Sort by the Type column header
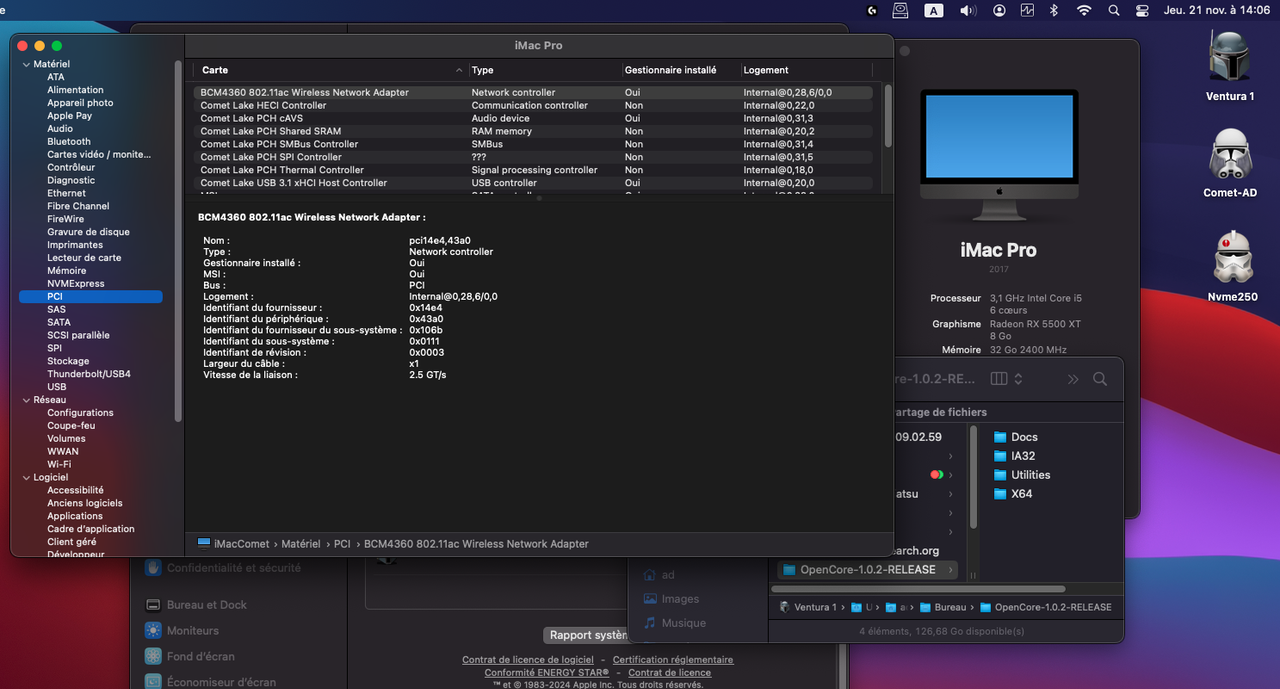This screenshot has height=689, width=1280. coord(543,70)
